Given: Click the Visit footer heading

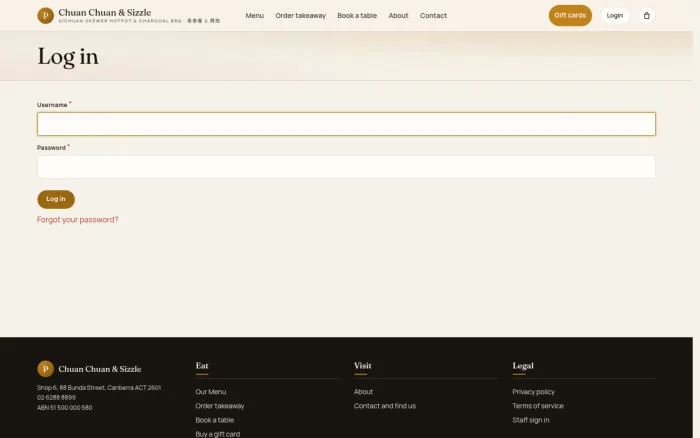Looking at the screenshot, I should 362,366.
